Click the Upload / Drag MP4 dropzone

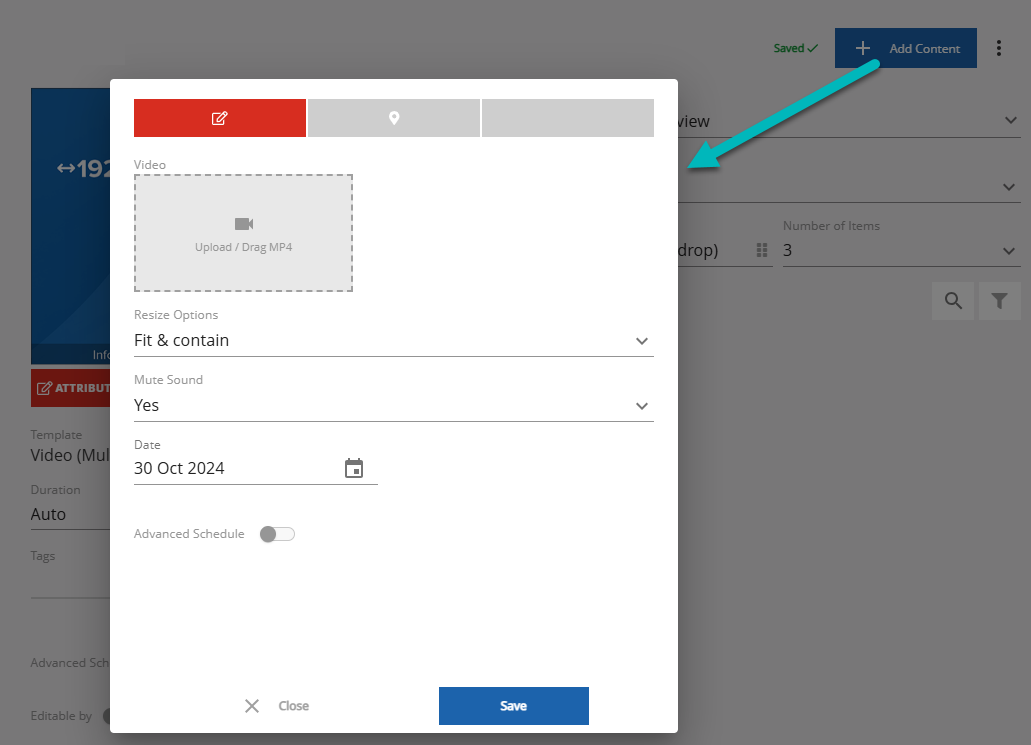coord(243,233)
